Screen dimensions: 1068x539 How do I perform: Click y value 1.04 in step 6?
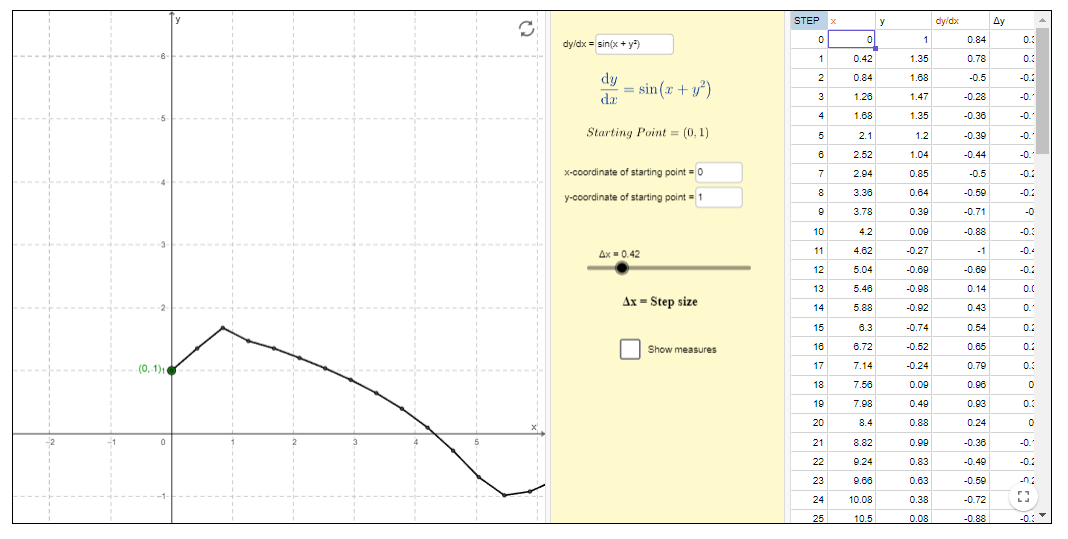[x=903, y=155]
